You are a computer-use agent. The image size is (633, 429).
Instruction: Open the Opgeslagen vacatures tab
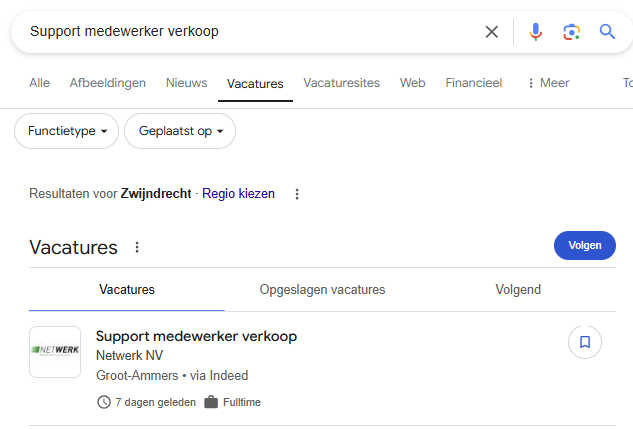point(322,290)
